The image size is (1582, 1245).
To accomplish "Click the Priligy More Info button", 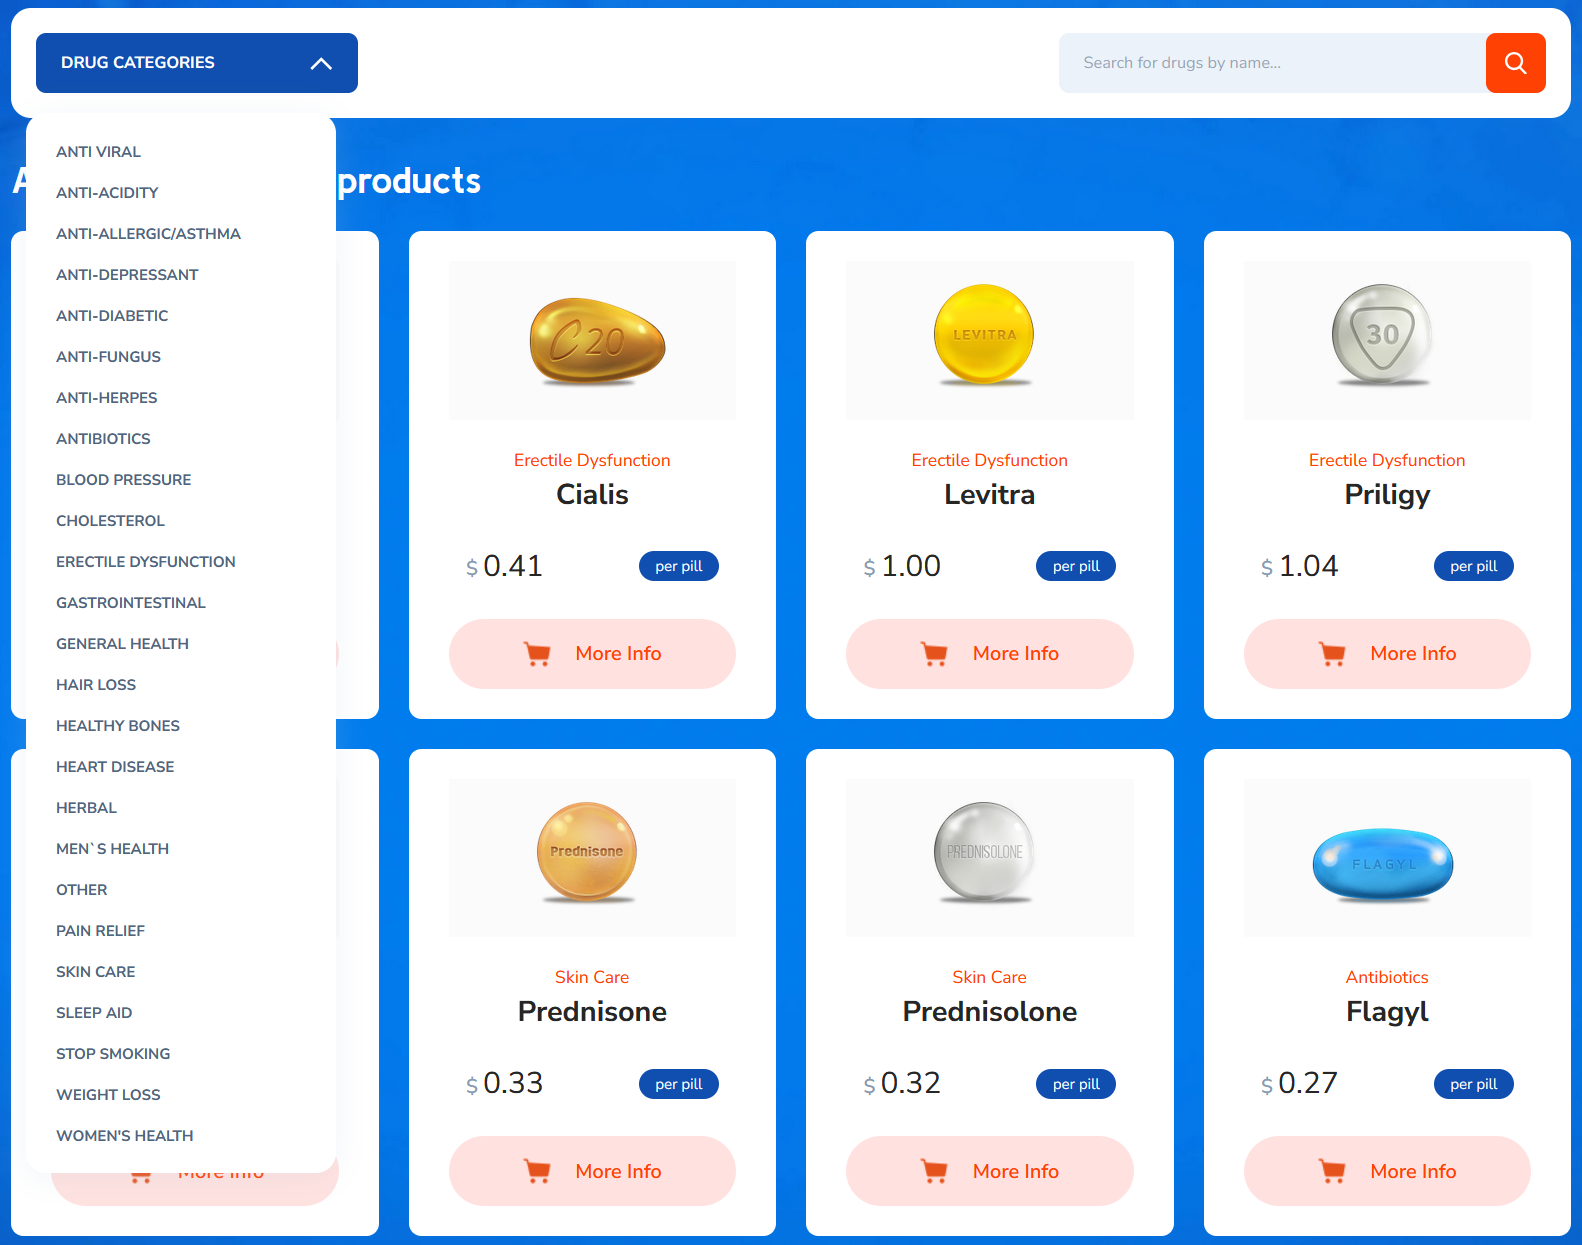I will [1387, 654].
